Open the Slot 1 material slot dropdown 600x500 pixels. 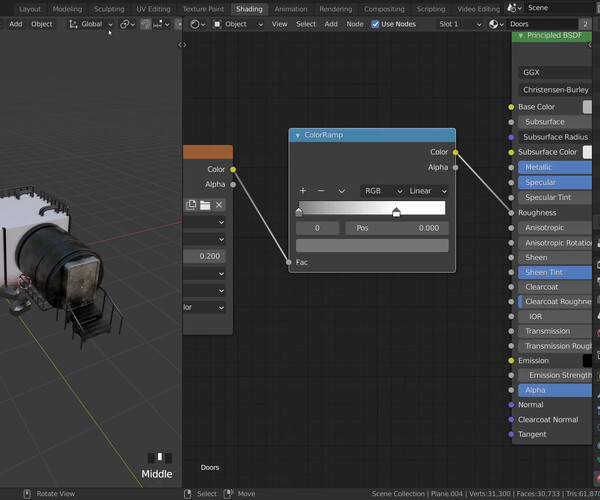tap(459, 24)
